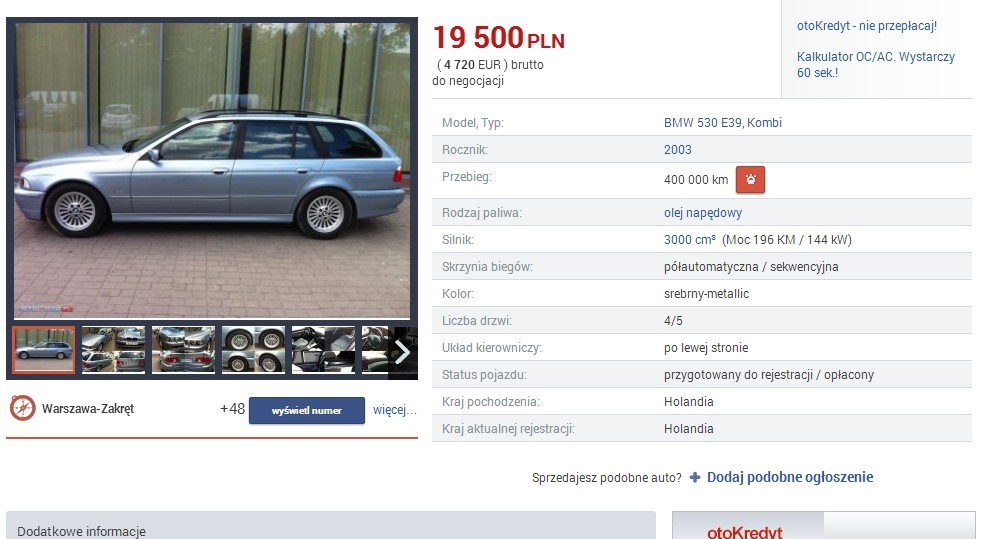Viewport: 987px width, 539px height.
Task: Click Dodaj podobne ogłoszenie link
Action: [790, 477]
